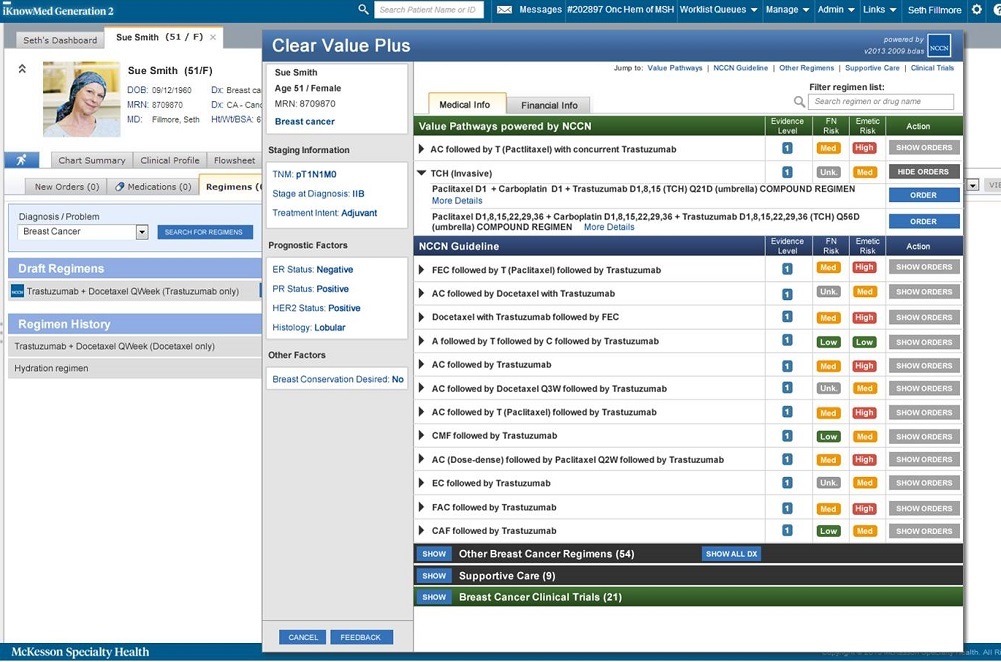The height and width of the screenshot is (662, 1001).
Task: Click Order for Paclitaxel Q56D regimen
Action: [x=924, y=222]
